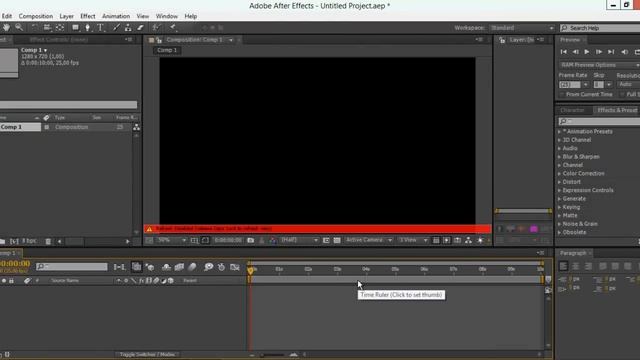This screenshot has height=360, width=640.
Task: Open project flowchart view icon
Action: tap(136, 127)
